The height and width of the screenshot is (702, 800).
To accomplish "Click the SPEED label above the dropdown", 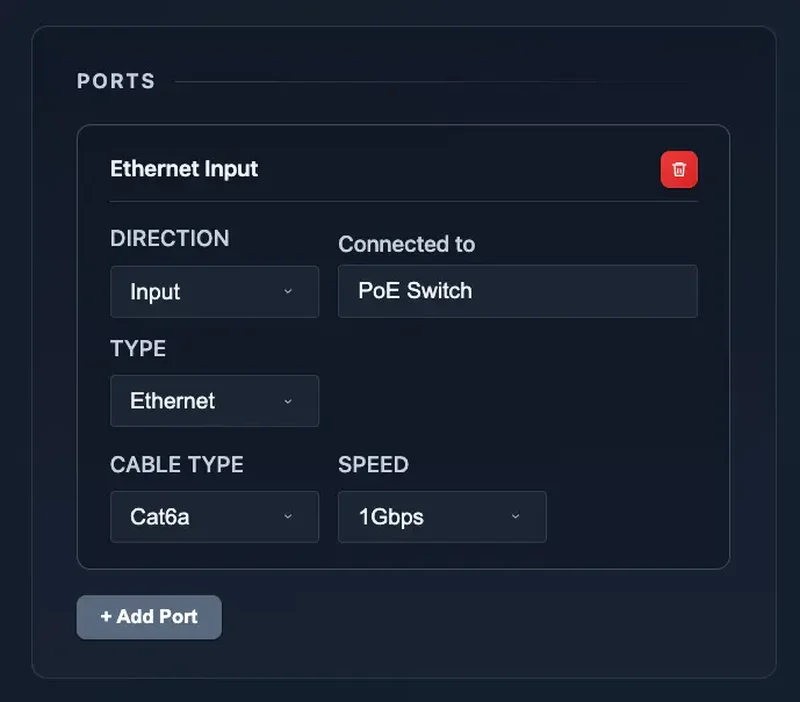I will pyautogui.click(x=373, y=464).
